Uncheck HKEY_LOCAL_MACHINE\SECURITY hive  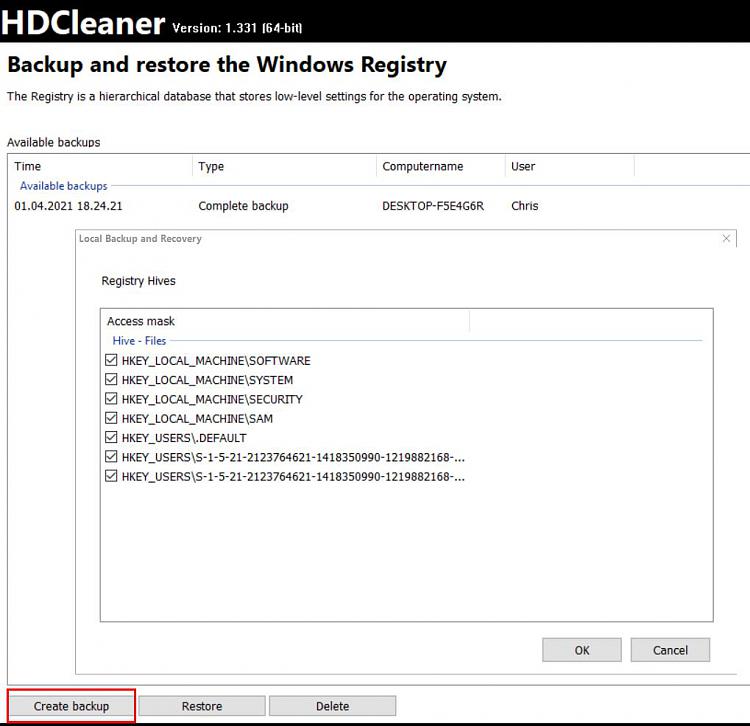[x=111, y=398]
